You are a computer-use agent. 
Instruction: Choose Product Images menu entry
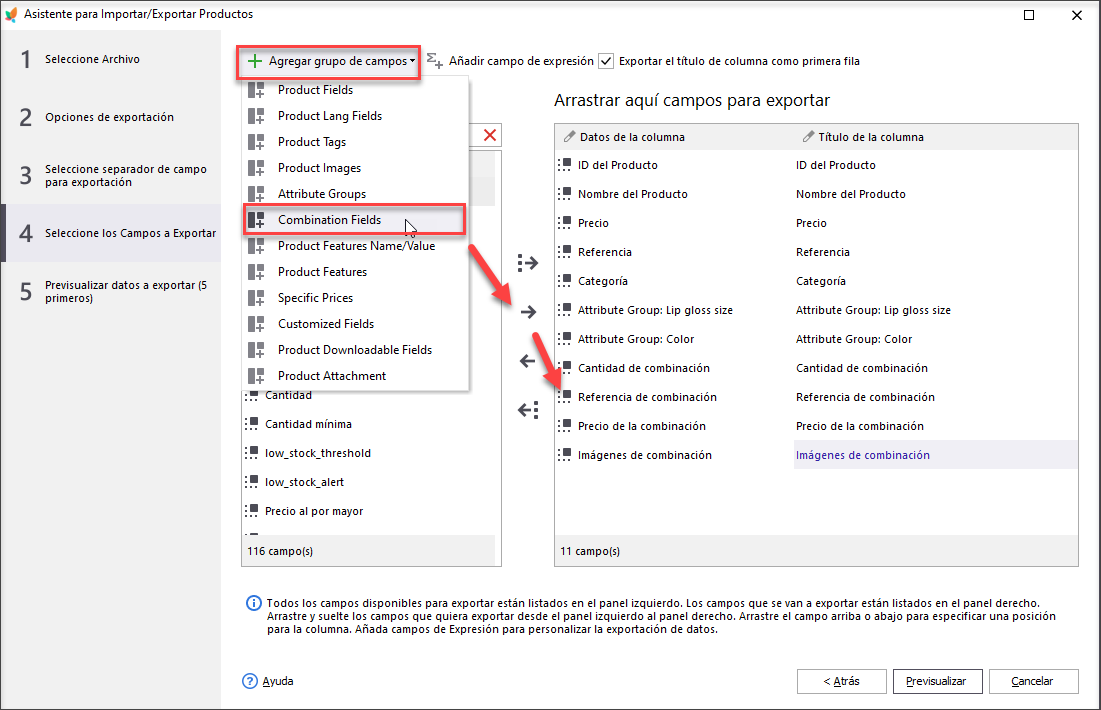[x=319, y=168]
